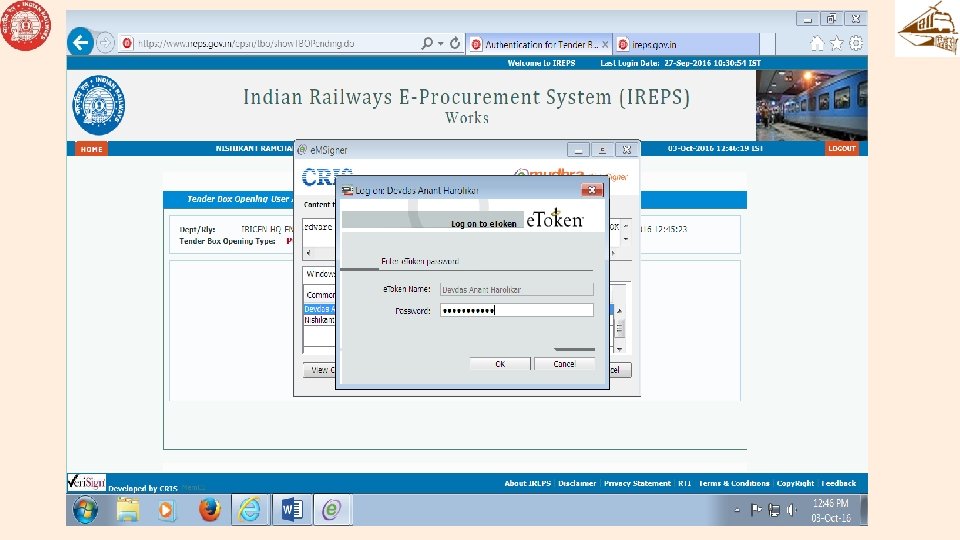Click the LOGOUT button
960x540 pixels.
point(841,148)
